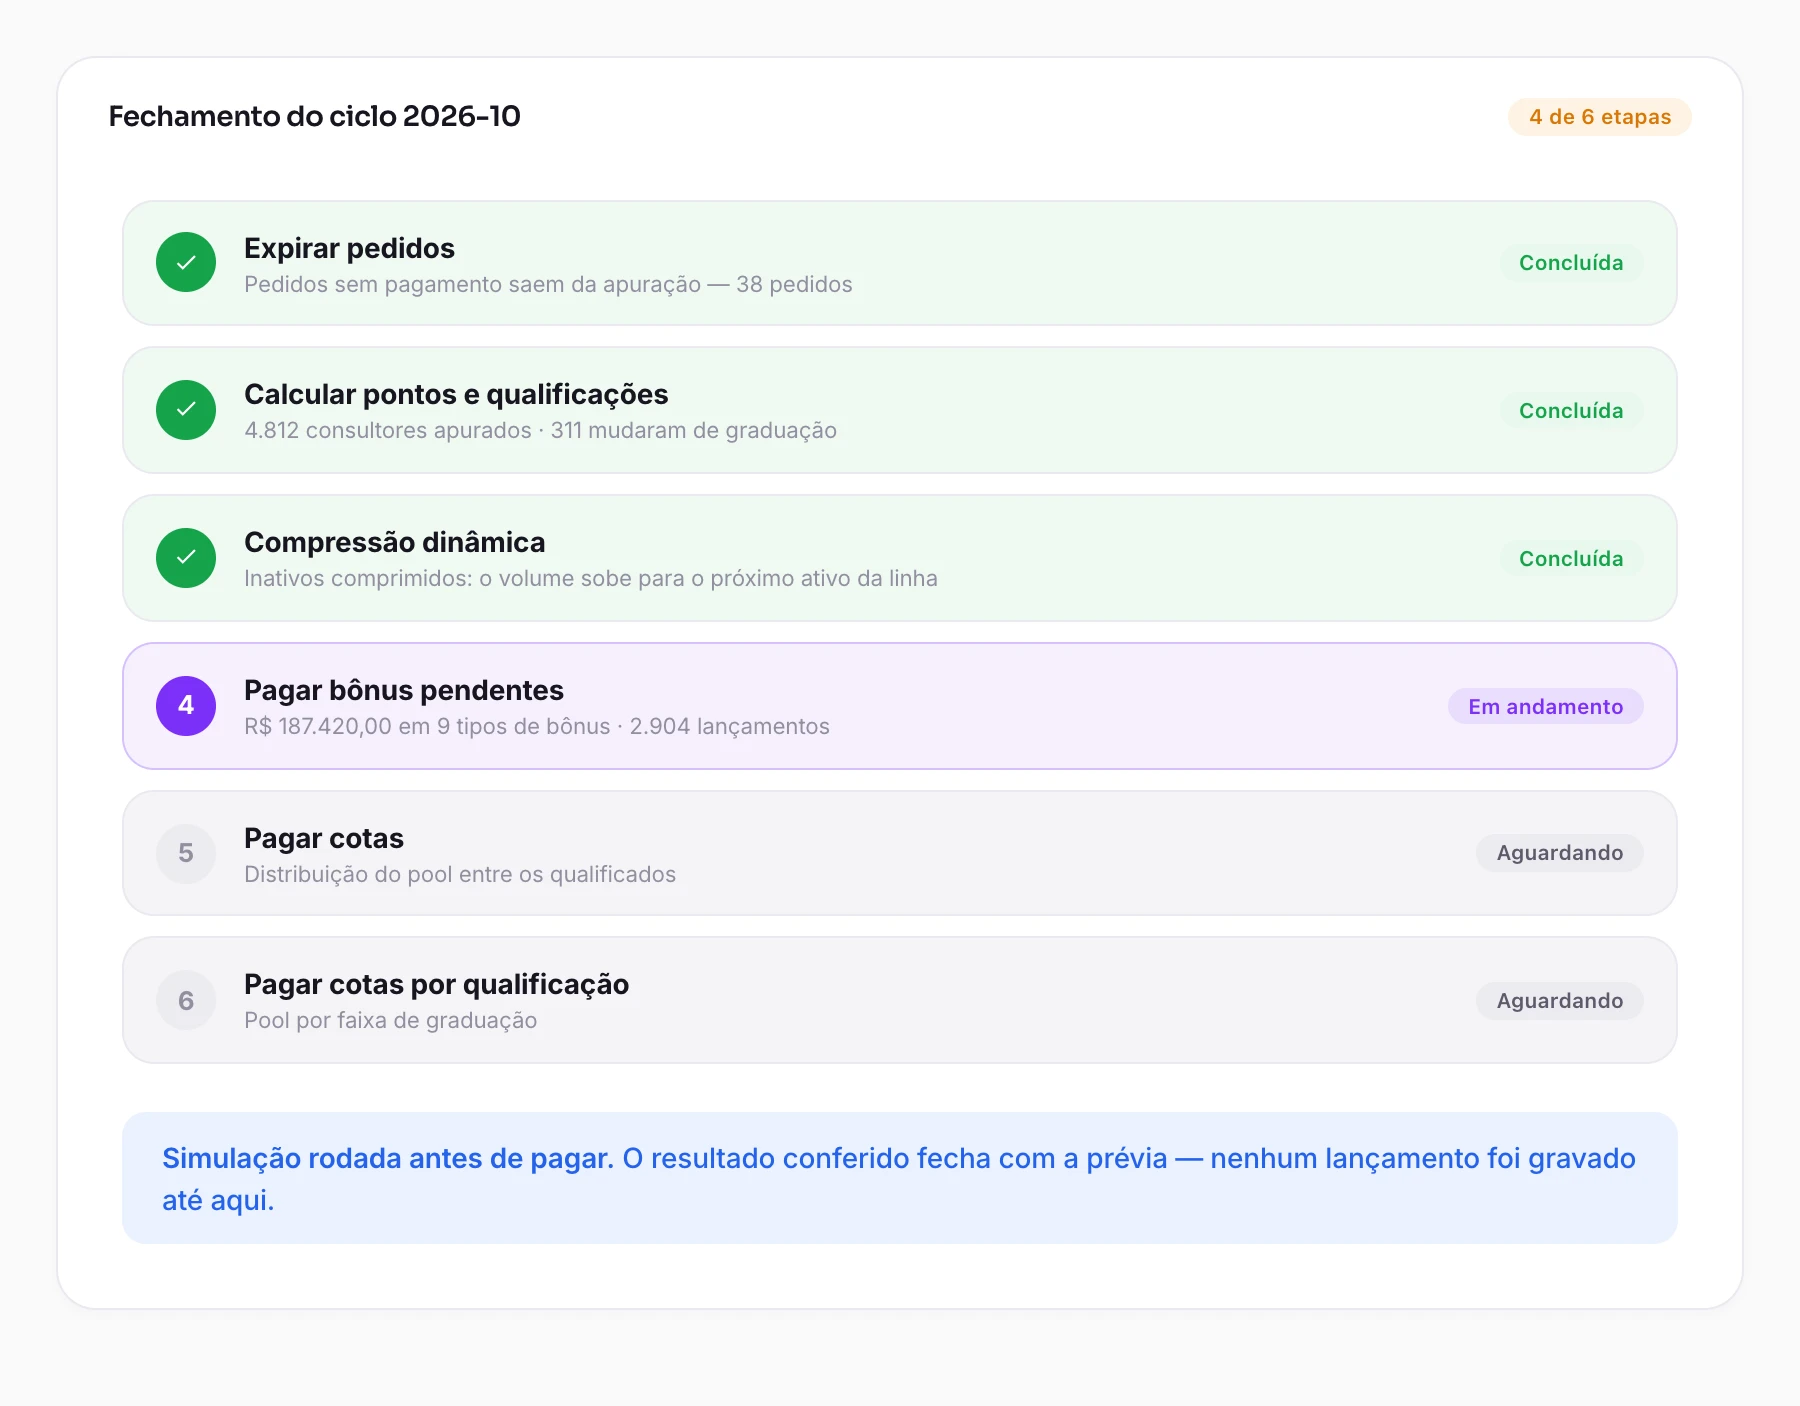
Task: Click text 'R$ 187.420,00 em 9 tipos de bônus'
Action: pyautogui.click(x=427, y=726)
